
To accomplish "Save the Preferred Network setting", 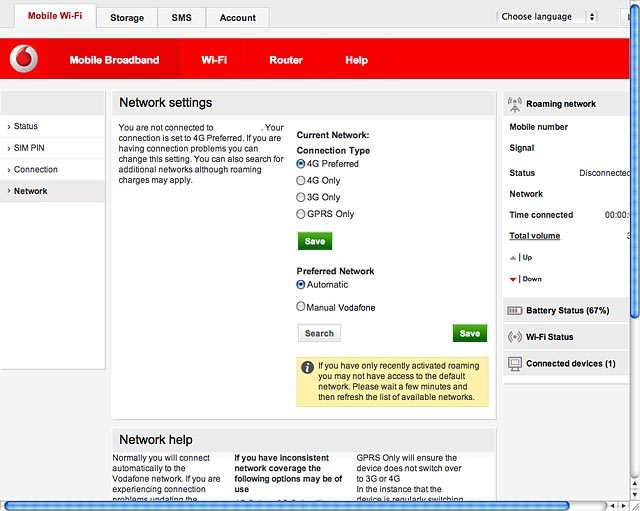I will point(470,333).
